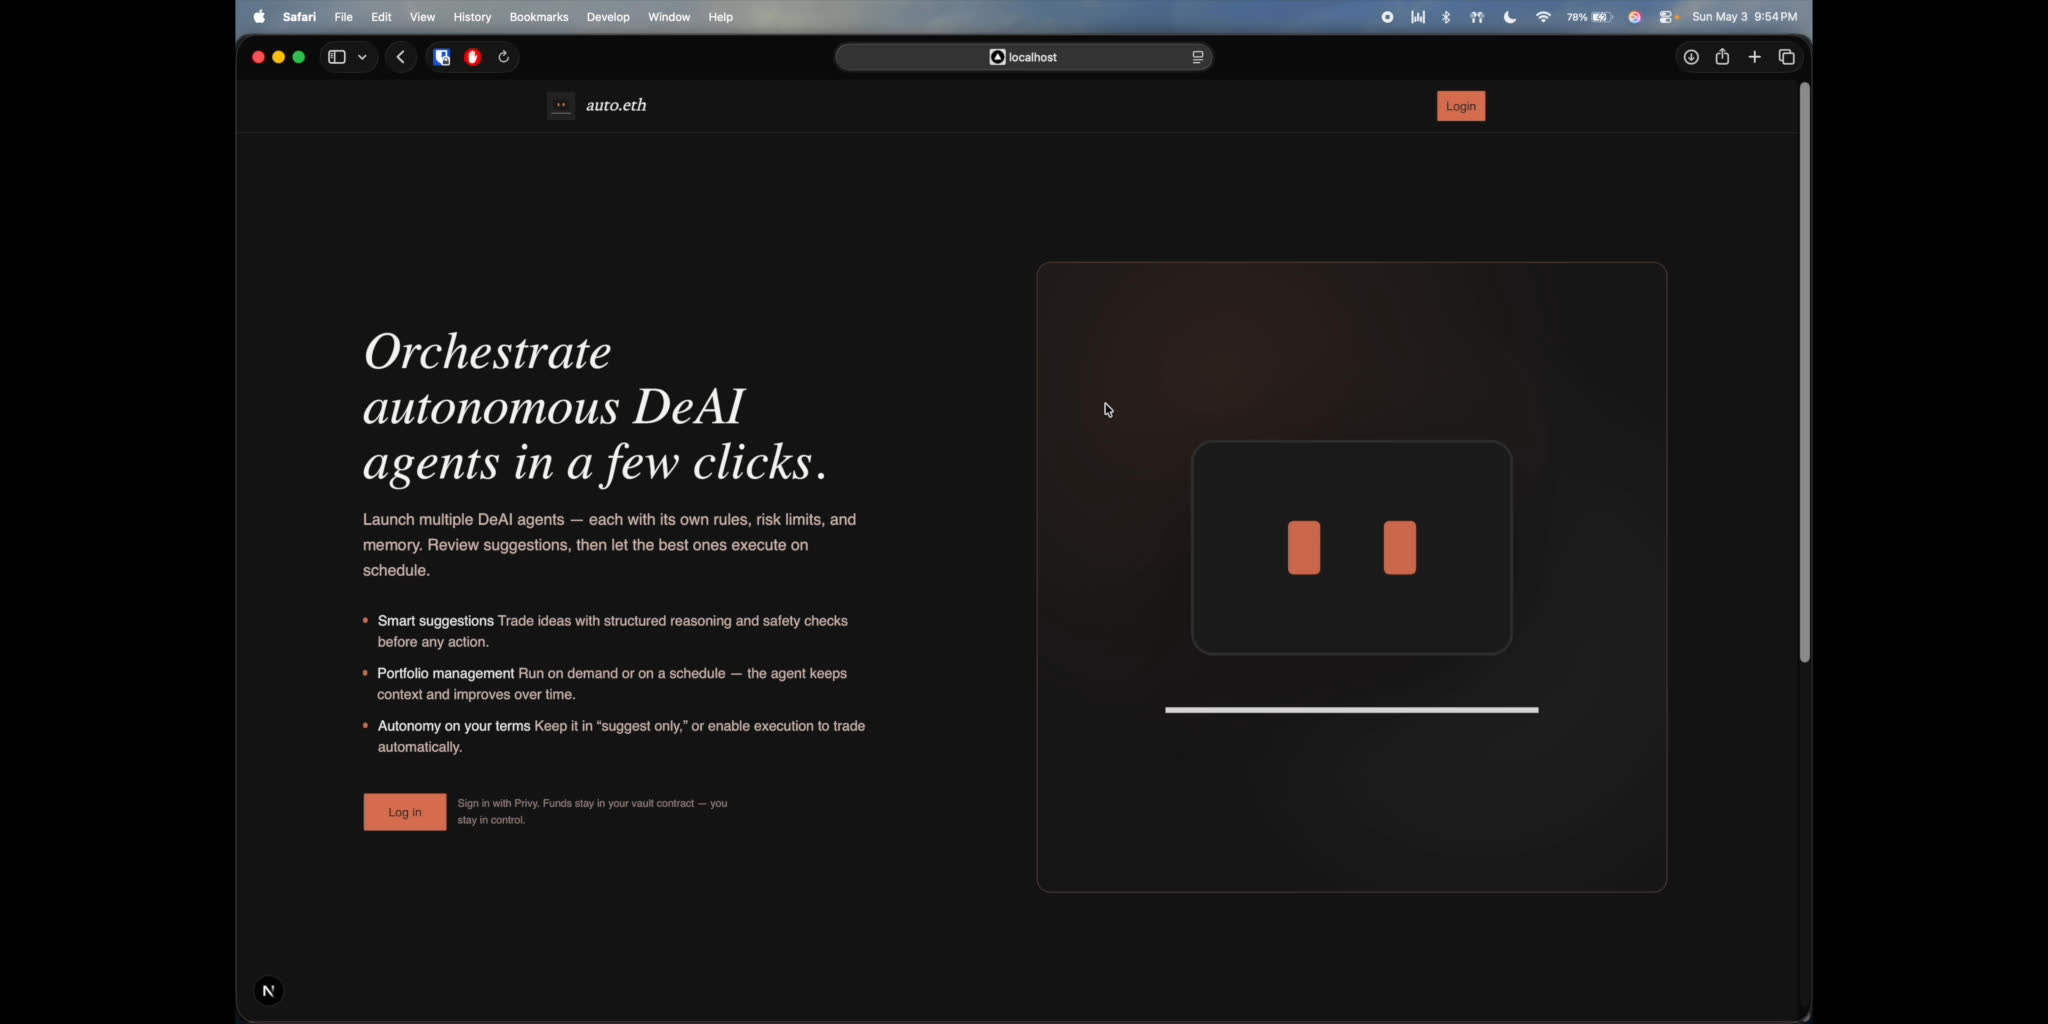Open the Apple menu
Viewport: 2048px width, 1024px height.
(260, 17)
